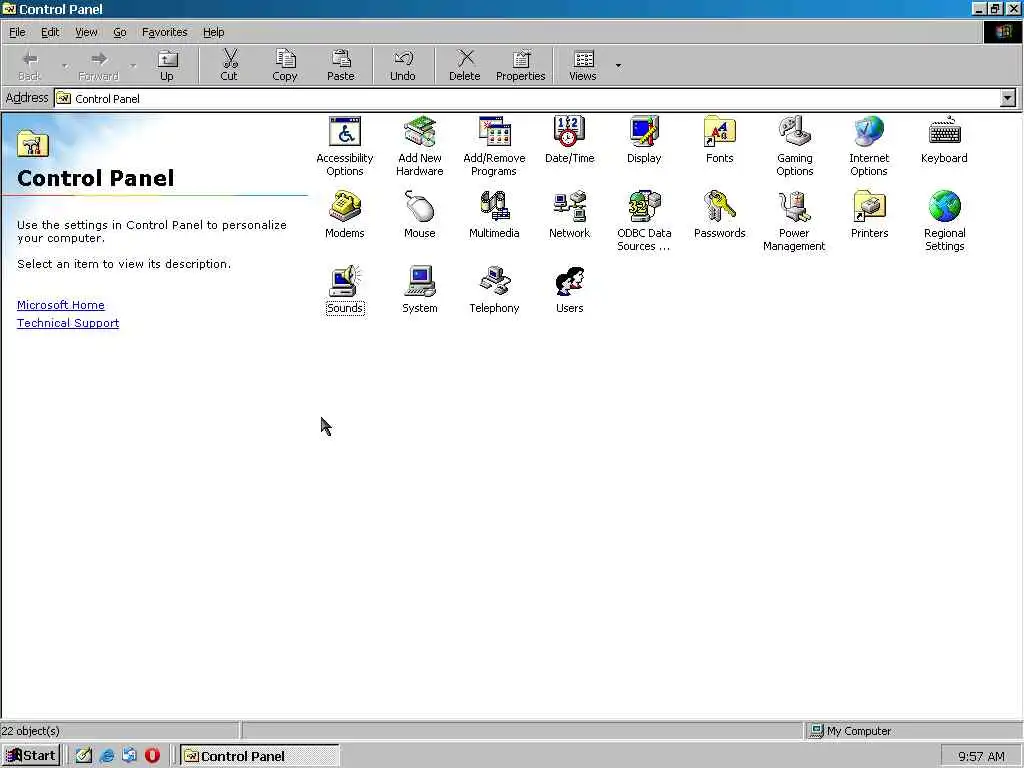The width and height of the screenshot is (1024, 768).
Task: Open the System icon
Action: (x=420, y=282)
